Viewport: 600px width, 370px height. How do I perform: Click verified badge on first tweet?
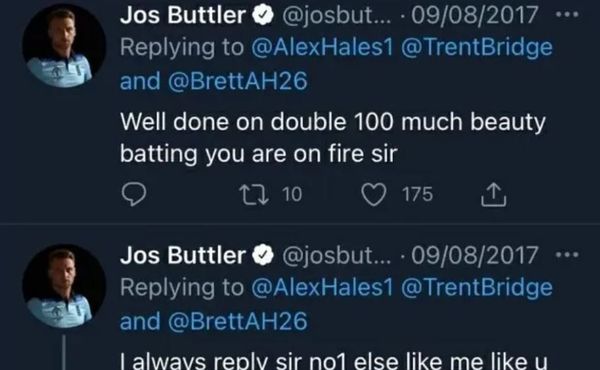[262, 16]
